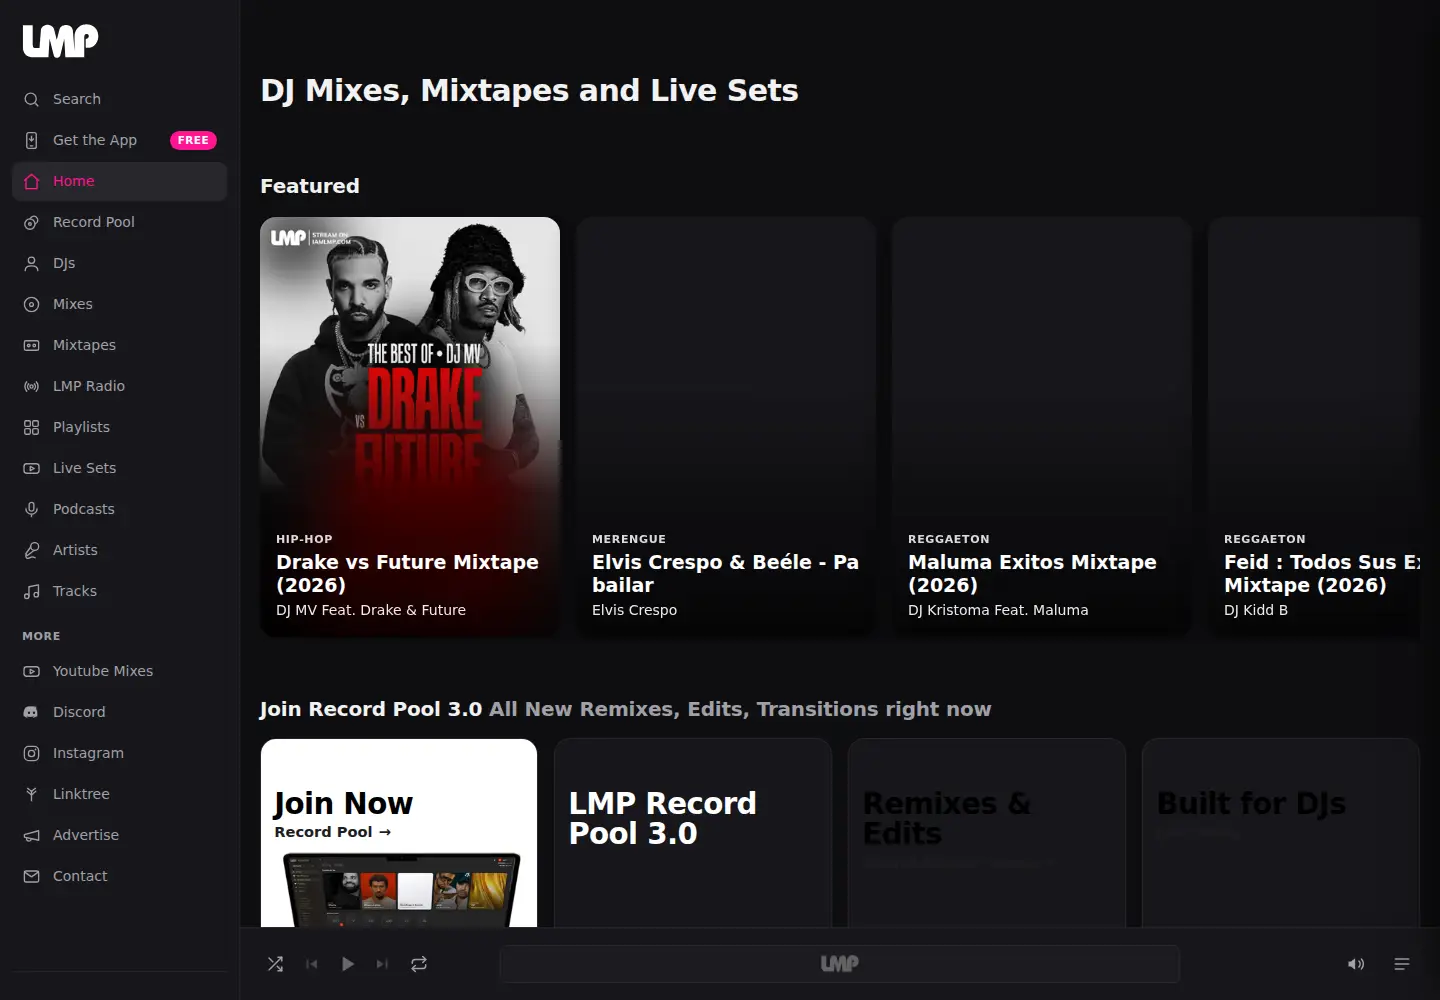Click the Youtube Mixes play icon
This screenshot has width=1440, height=1000.
pos(32,671)
